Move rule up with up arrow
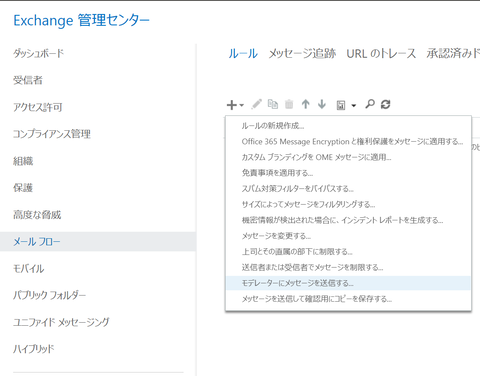The height and width of the screenshot is (376, 480). pos(305,104)
